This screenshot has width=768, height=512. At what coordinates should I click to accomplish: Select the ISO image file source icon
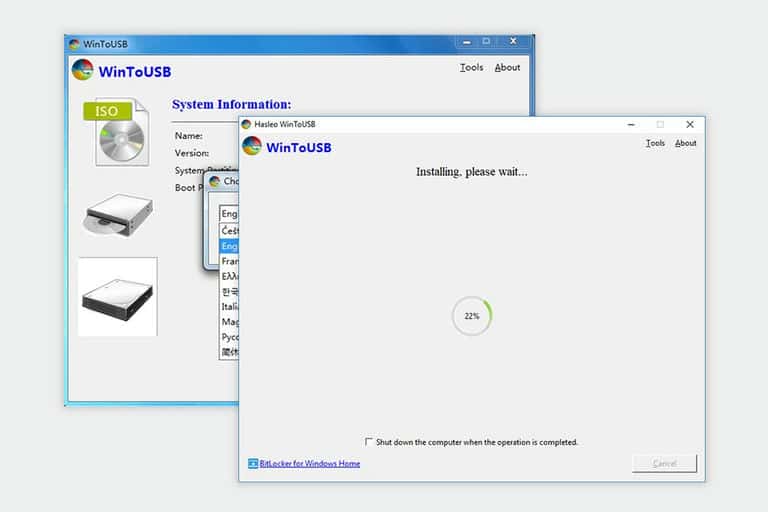tap(118, 132)
